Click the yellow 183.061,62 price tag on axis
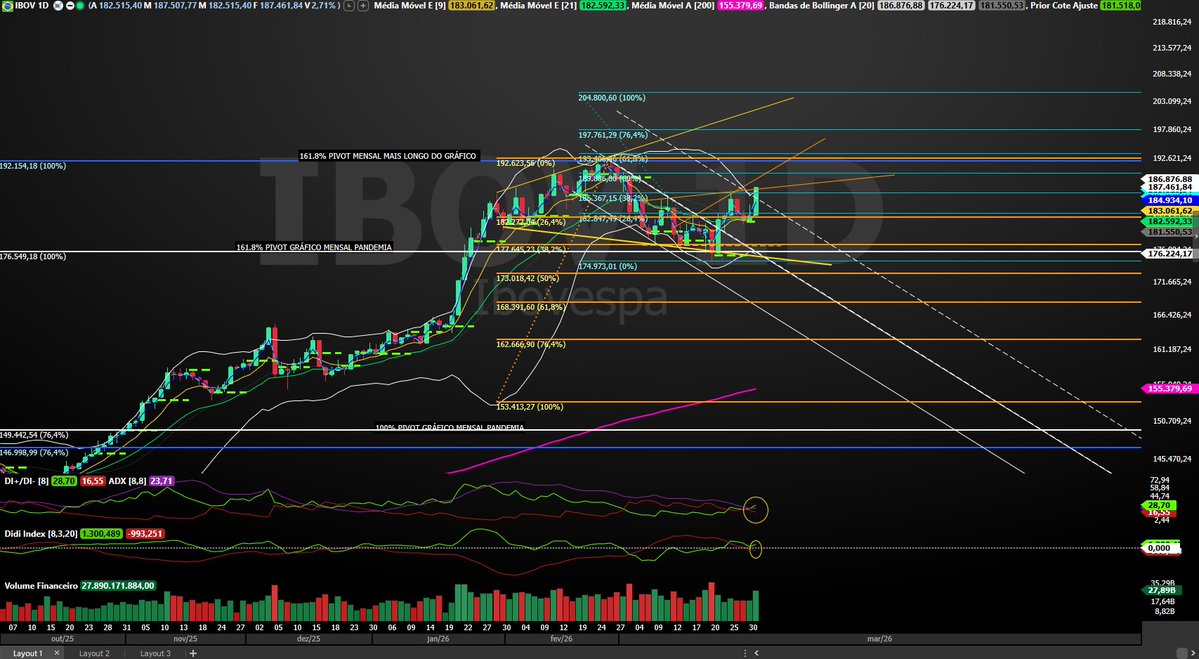The image size is (1199, 659). click(x=1170, y=211)
